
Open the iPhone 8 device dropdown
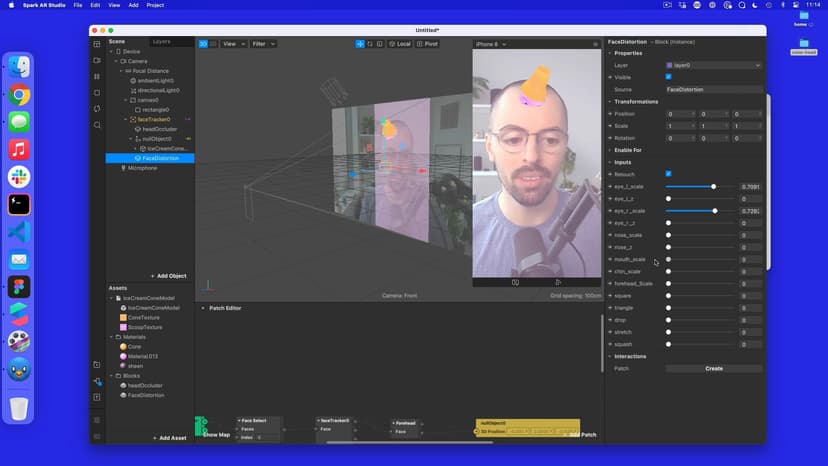(x=491, y=44)
